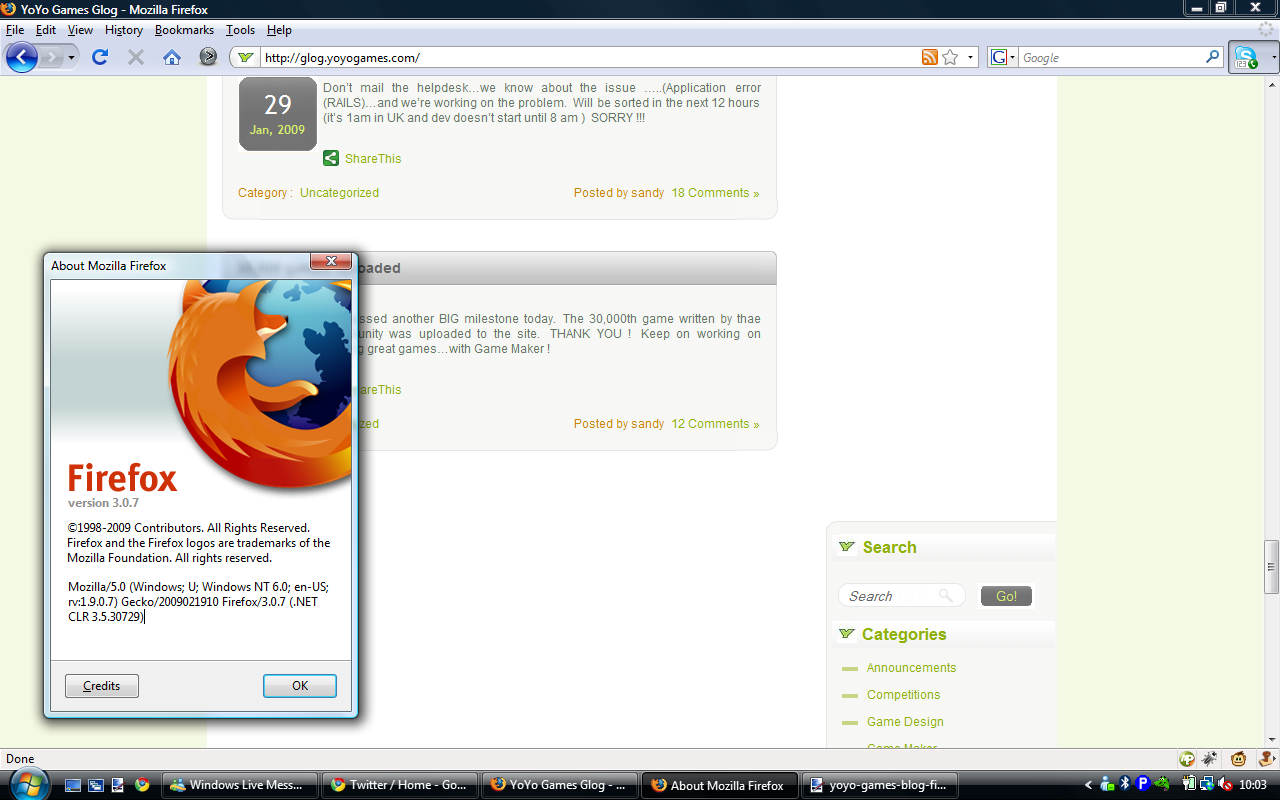Go back with the Back arrow button
1280x800 pixels.
[22, 57]
